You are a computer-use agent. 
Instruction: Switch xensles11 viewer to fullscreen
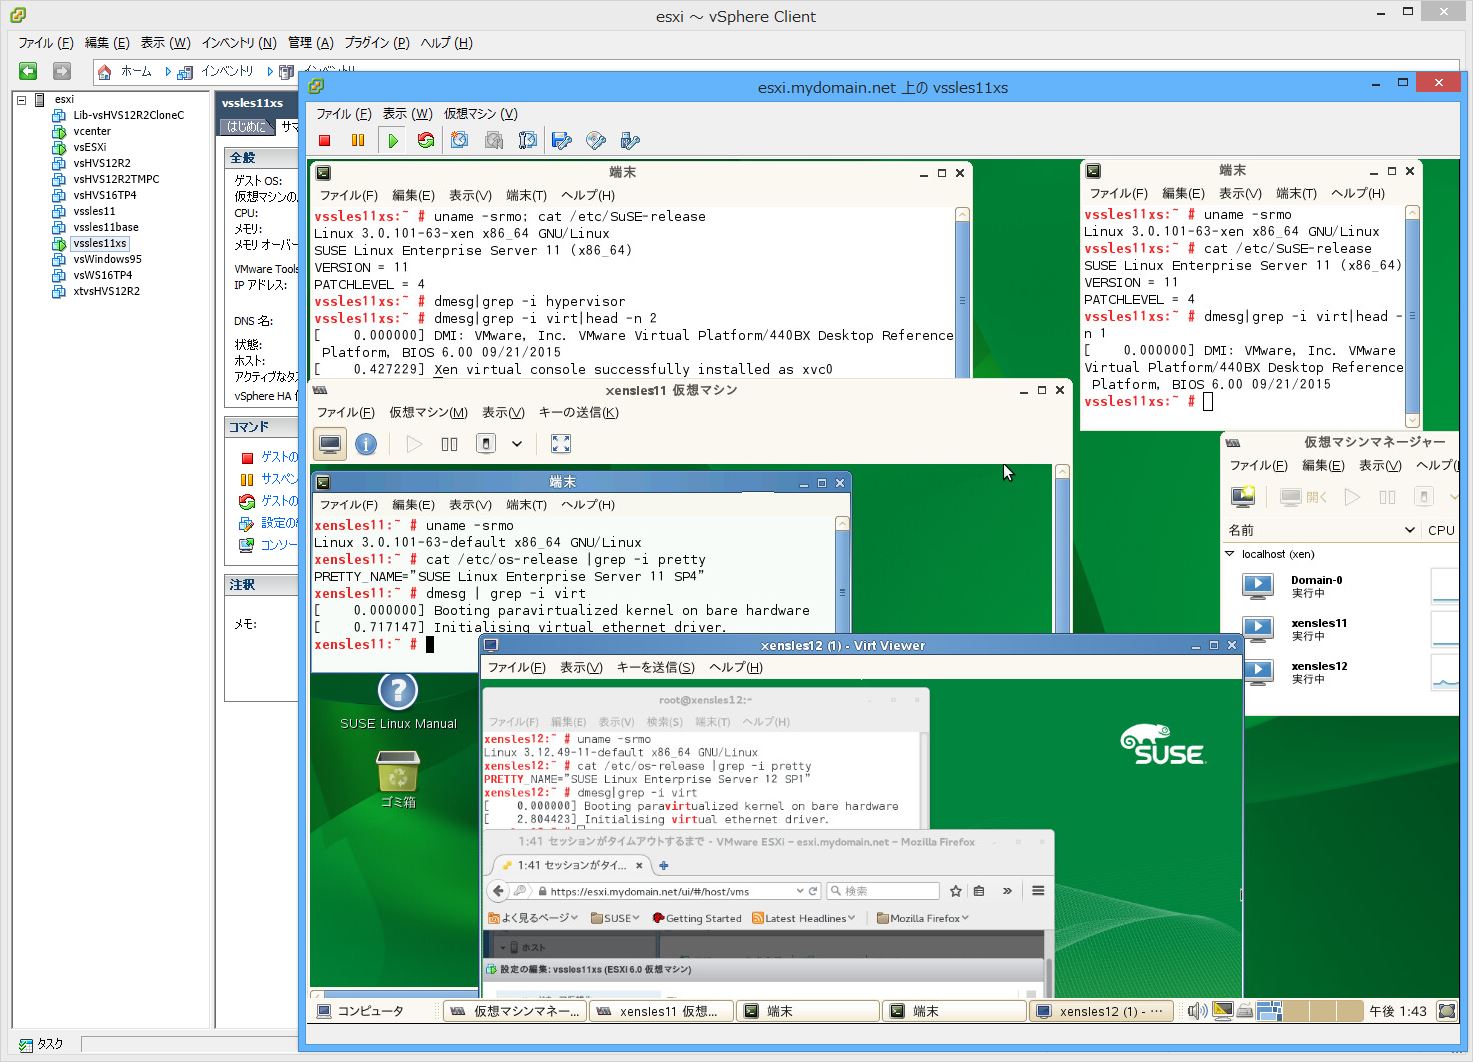pyautogui.click(x=561, y=444)
